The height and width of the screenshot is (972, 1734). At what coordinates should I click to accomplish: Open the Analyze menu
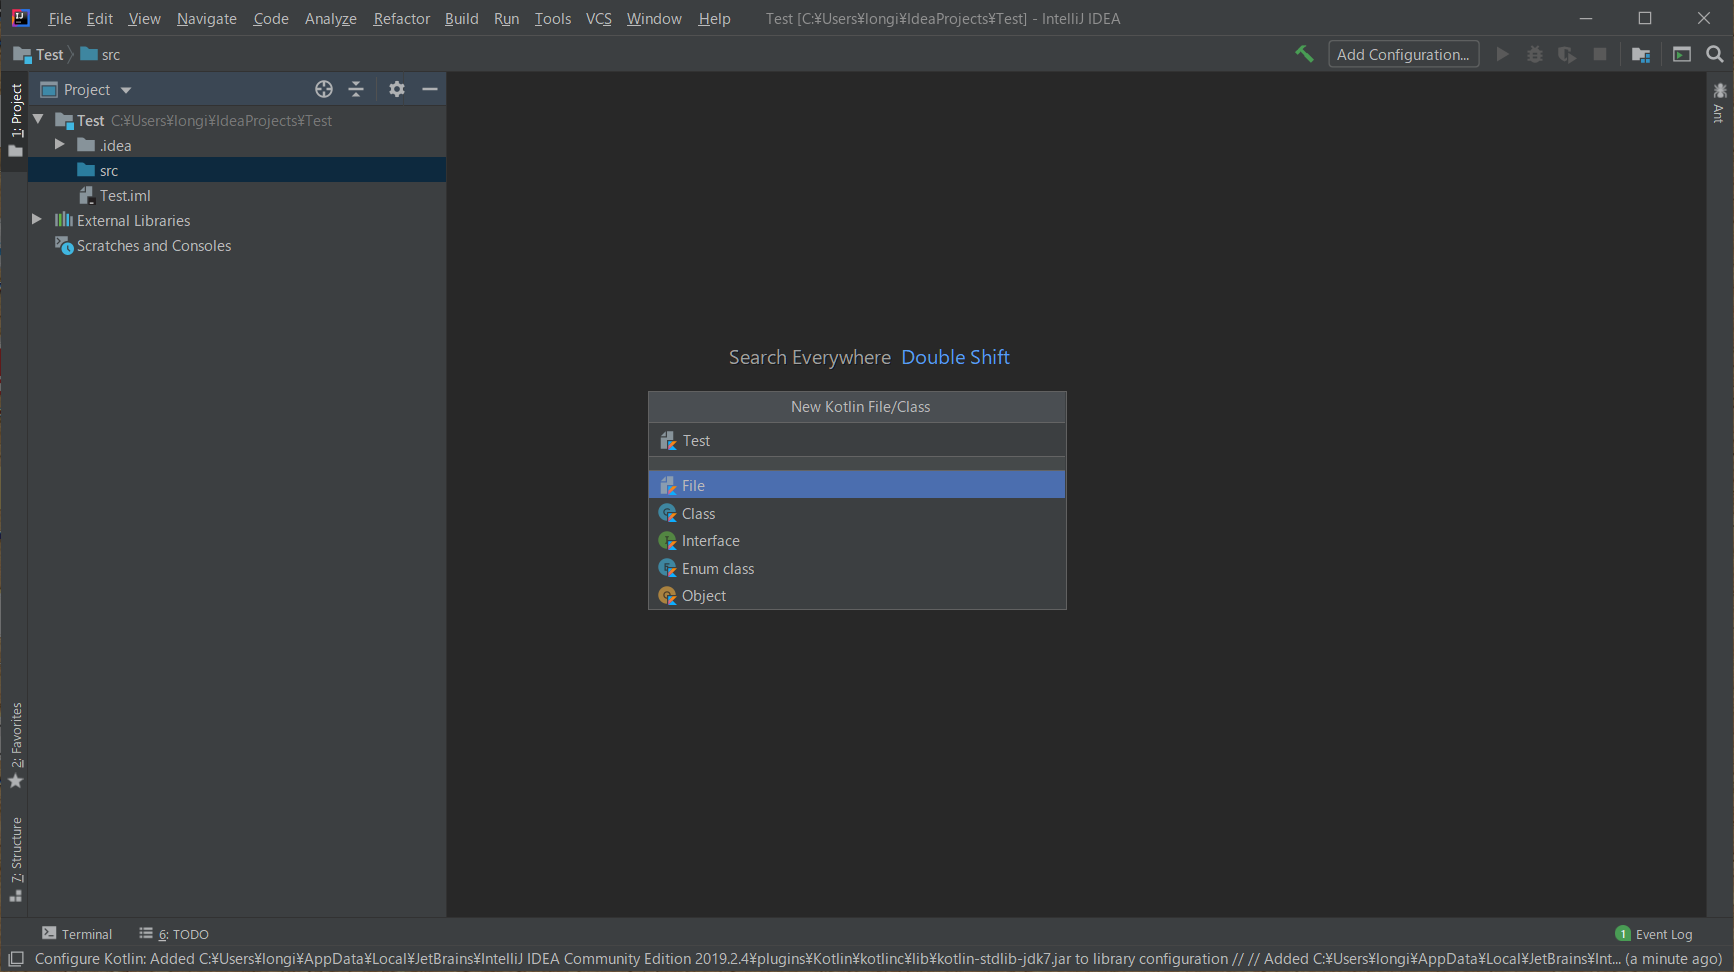point(331,18)
